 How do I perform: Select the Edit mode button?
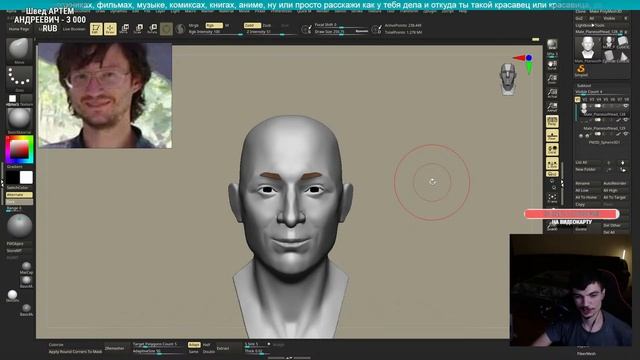[x=96, y=29]
